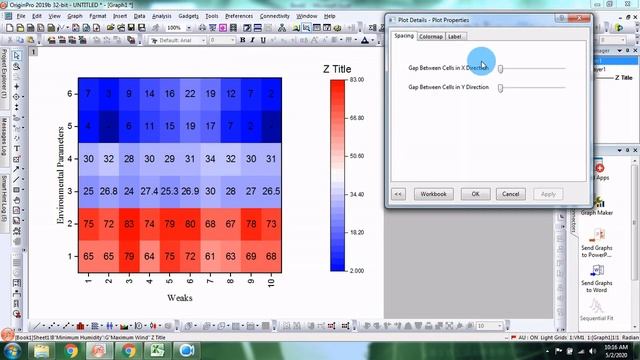Toggle Bold formatting
This screenshot has width=640, height=360.
[x=242, y=40]
